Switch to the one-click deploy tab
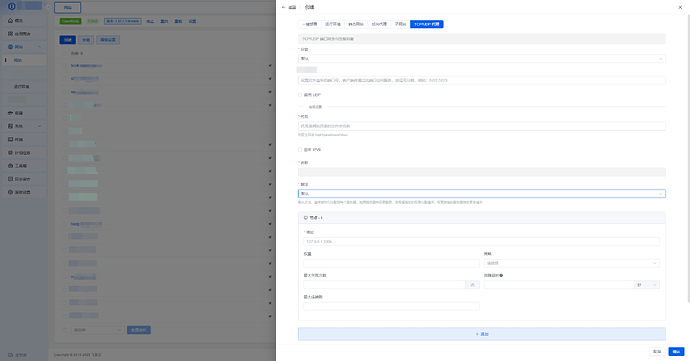Screen dimensions: 690x361 coord(309,24)
